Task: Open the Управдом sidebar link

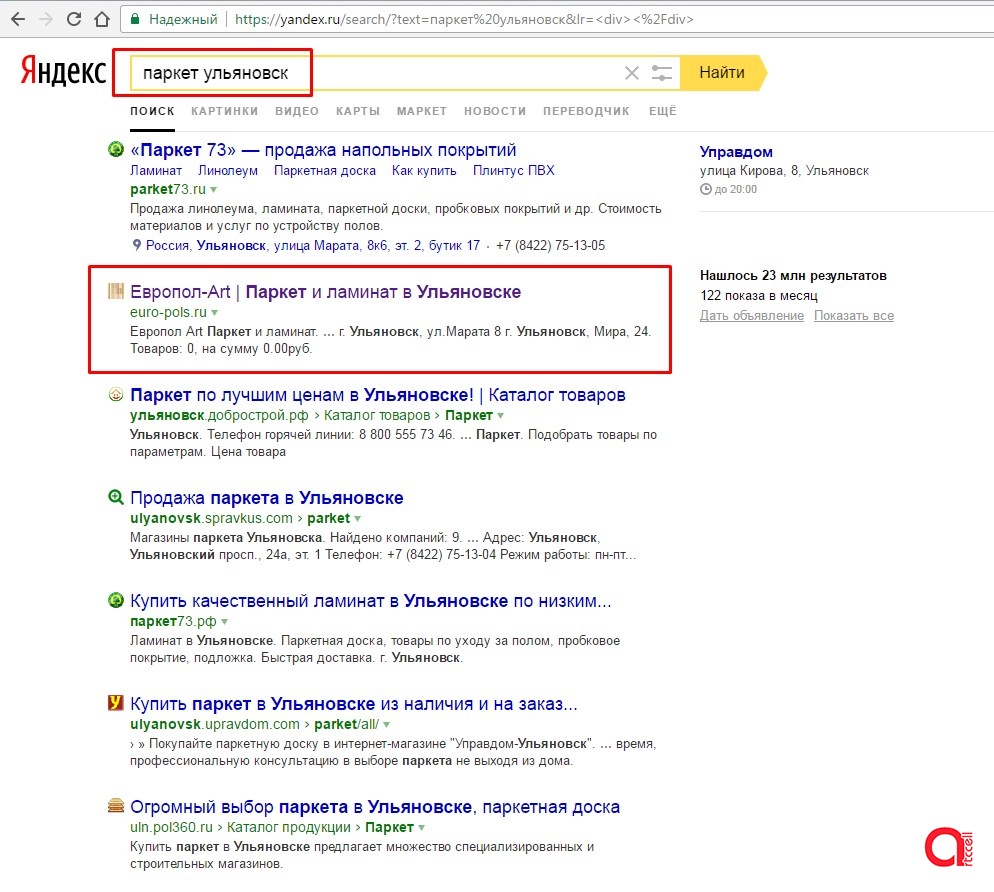Action: 736,152
